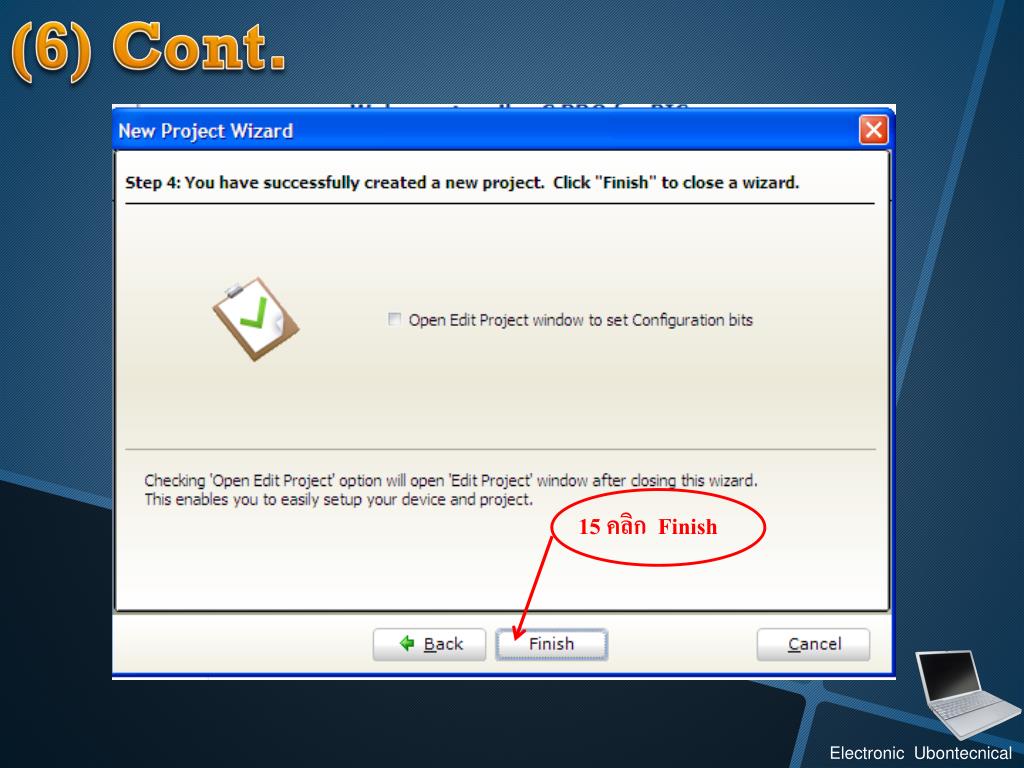This screenshot has width=1024, height=768.
Task: Click the green arrow icon on Back
Action: [407, 643]
